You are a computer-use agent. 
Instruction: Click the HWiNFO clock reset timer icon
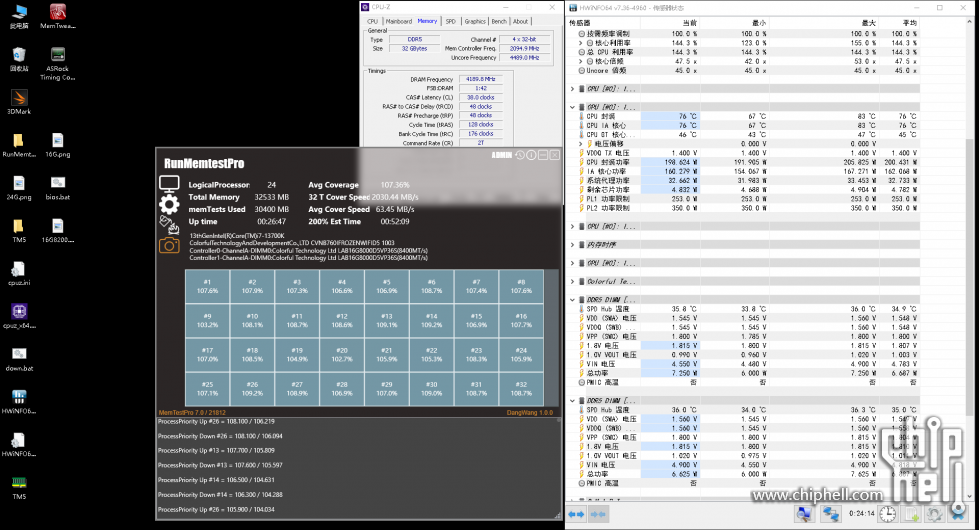[888, 514]
